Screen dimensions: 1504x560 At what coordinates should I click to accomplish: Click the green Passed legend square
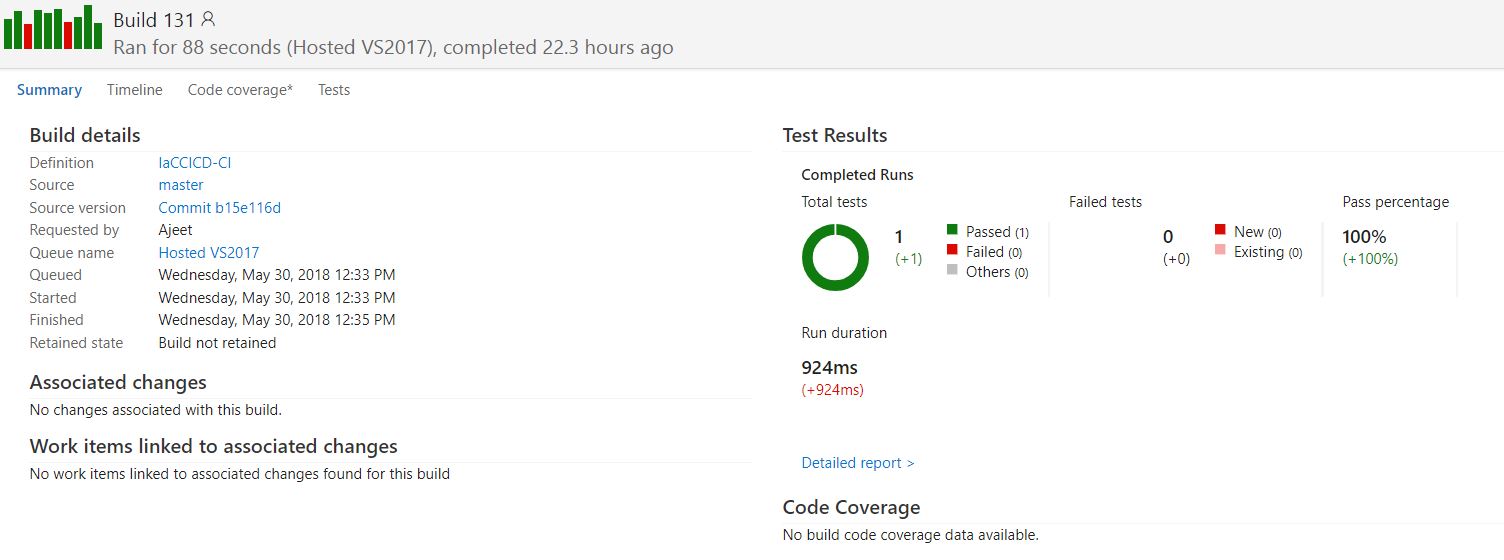(952, 230)
